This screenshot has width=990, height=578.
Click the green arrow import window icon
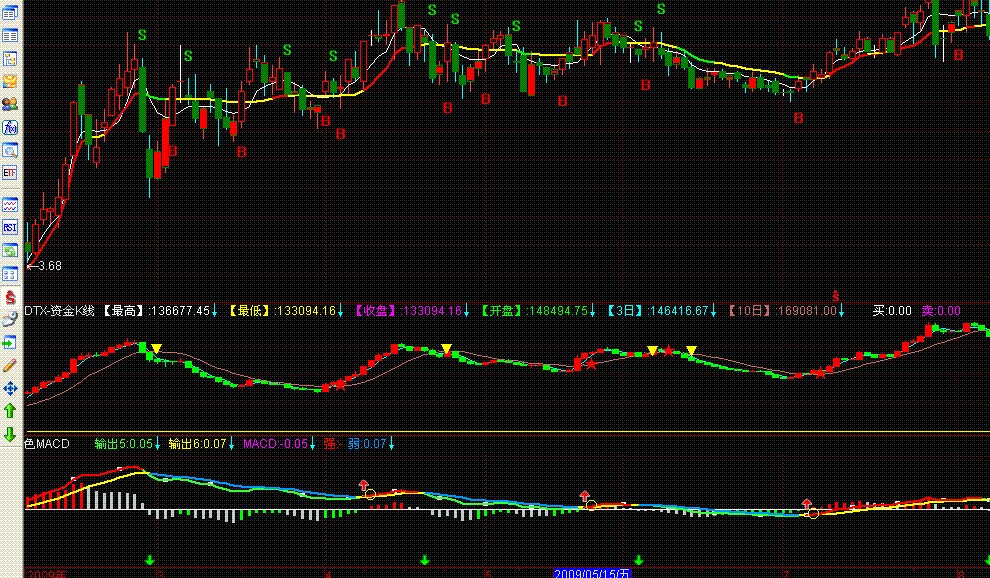[10, 342]
